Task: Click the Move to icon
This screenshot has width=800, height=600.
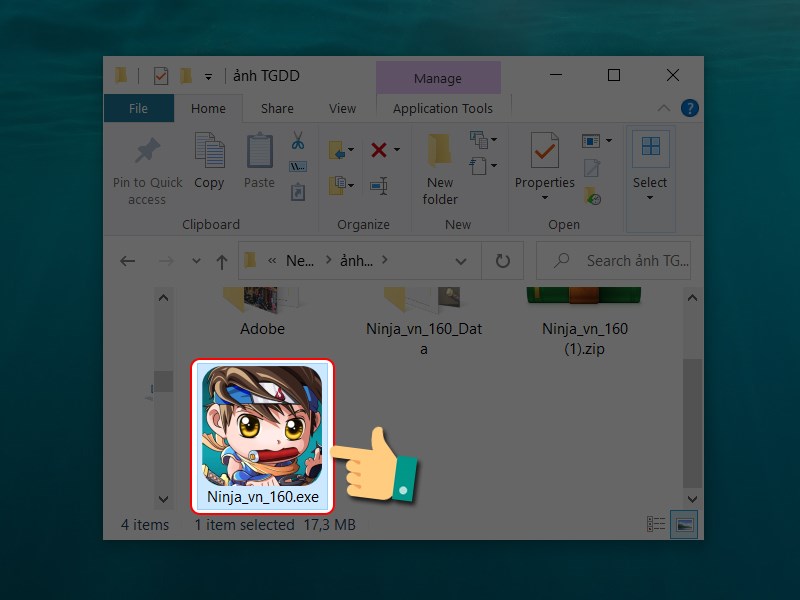Action: click(336, 149)
